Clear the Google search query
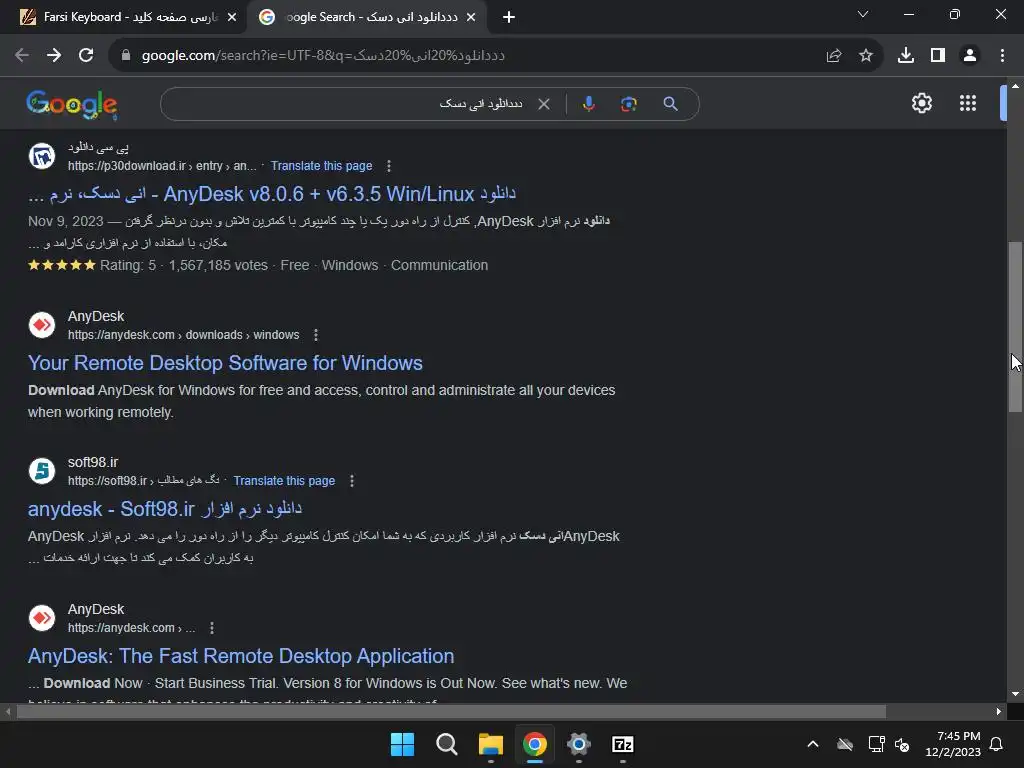The height and width of the screenshot is (768, 1024). 543,104
